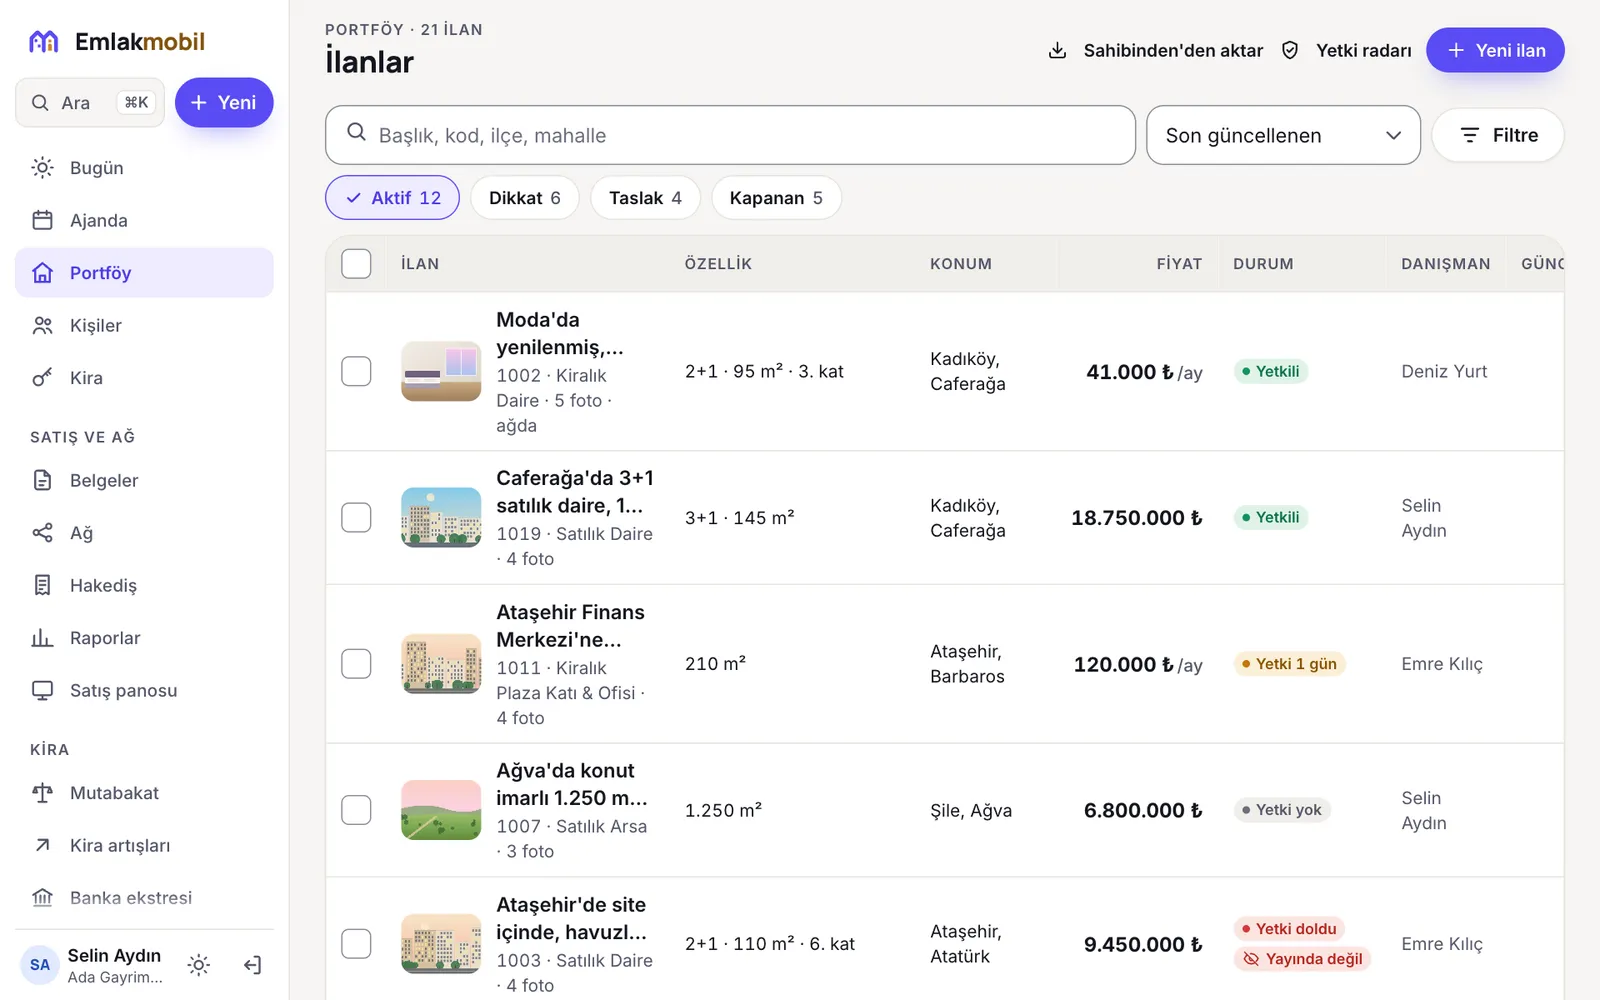This screenshot has width=1600, height=1000.
Task: Create a listing with Yeni ilan button
Action: [x=1495, y=50]
